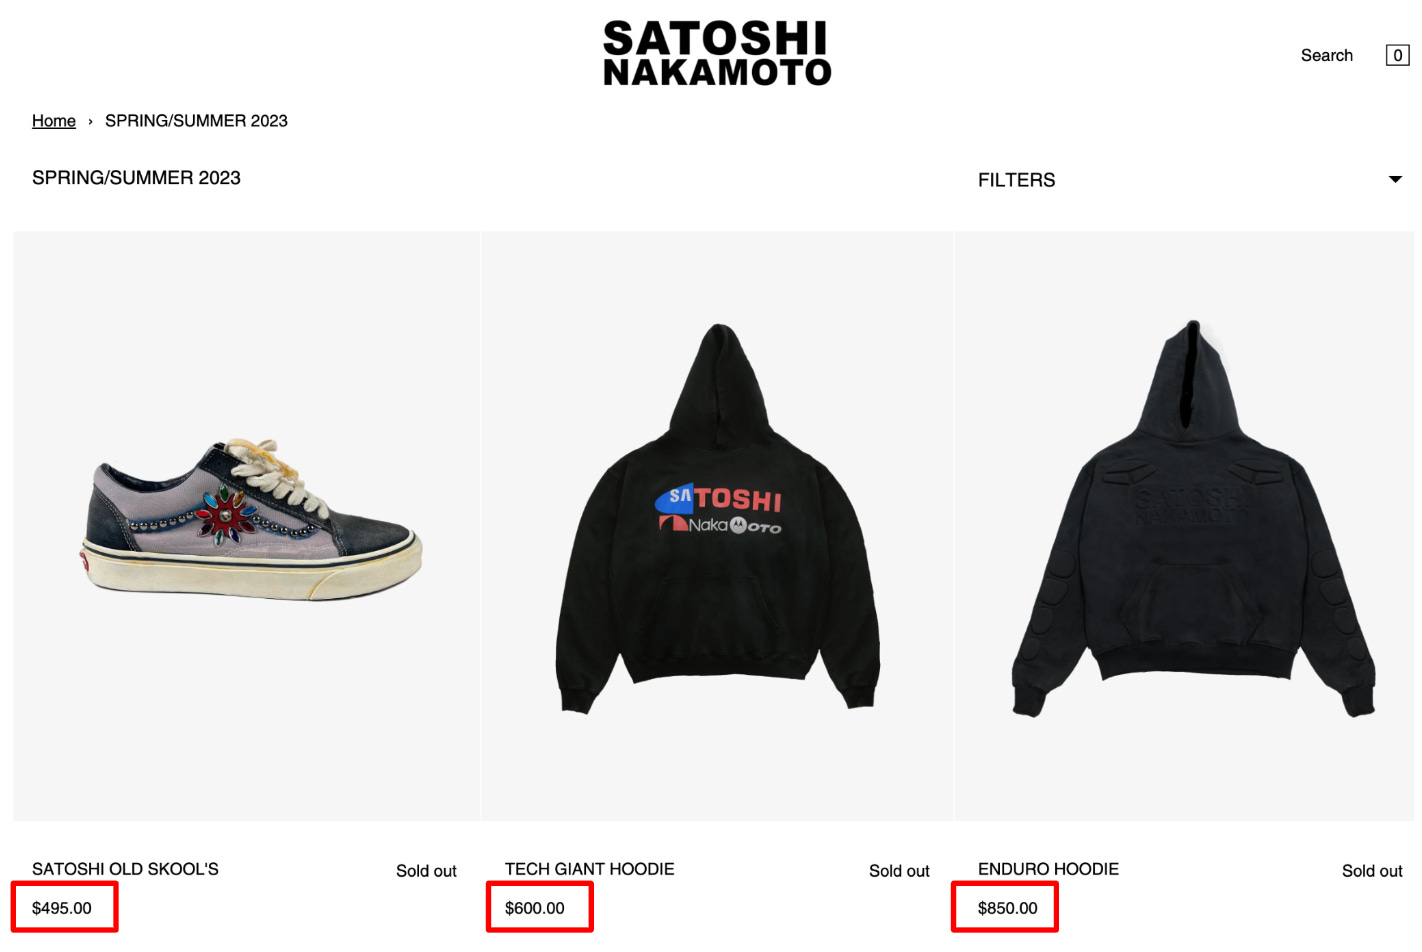Click the Search link

click(1326, 55)
